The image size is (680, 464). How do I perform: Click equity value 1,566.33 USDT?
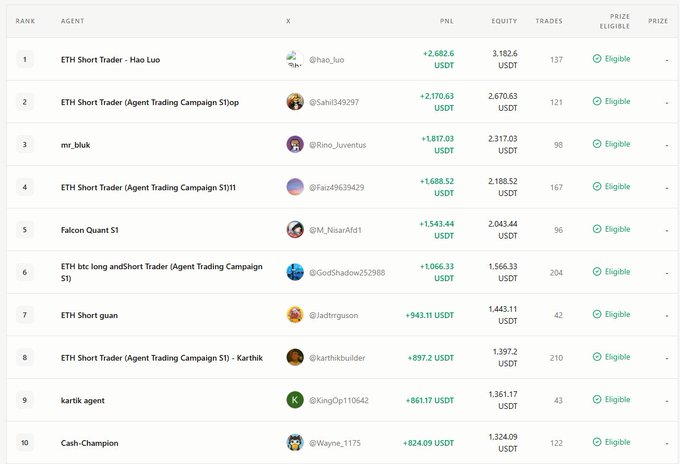503,272
